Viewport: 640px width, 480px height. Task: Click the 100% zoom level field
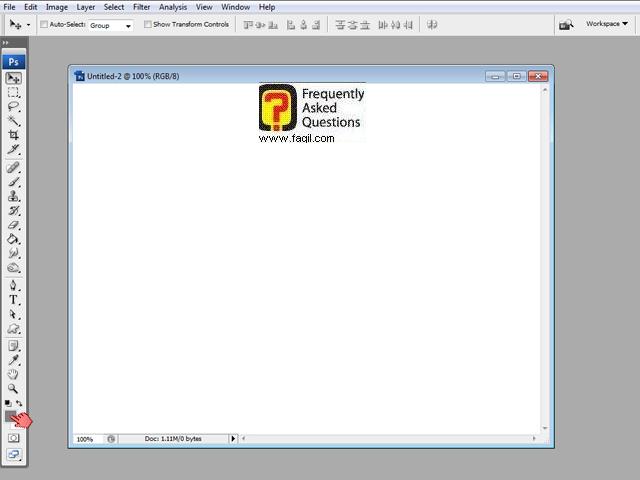click(x=85, y=439)
